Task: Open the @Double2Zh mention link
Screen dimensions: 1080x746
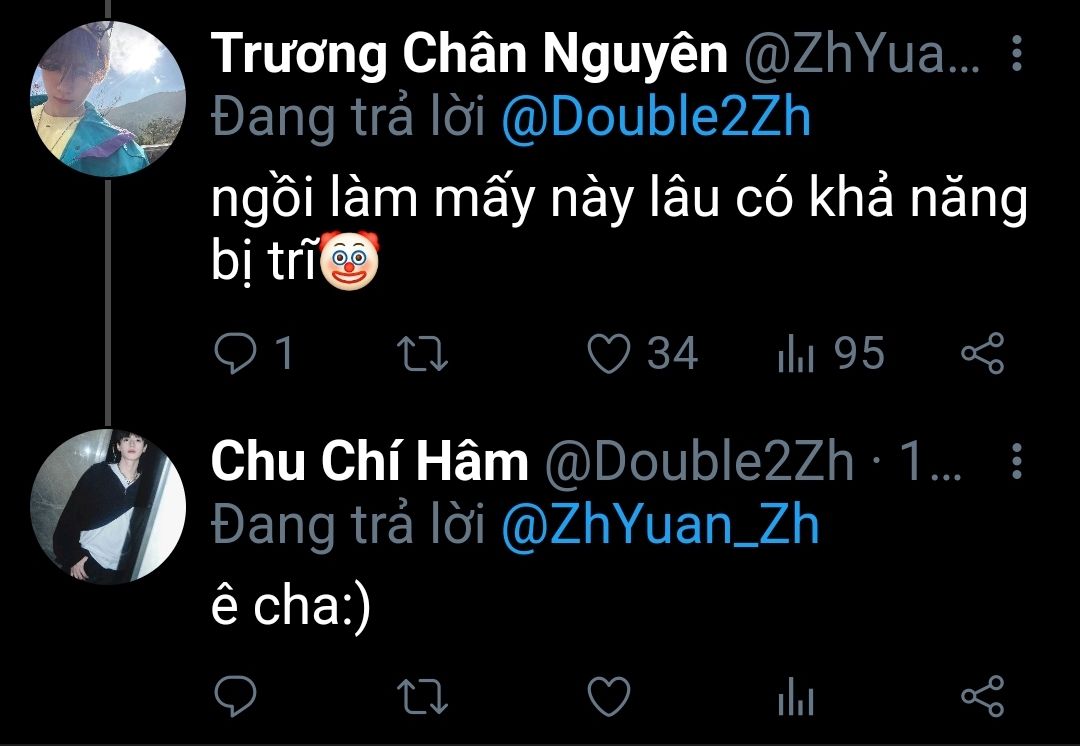Action: [656, 118]
